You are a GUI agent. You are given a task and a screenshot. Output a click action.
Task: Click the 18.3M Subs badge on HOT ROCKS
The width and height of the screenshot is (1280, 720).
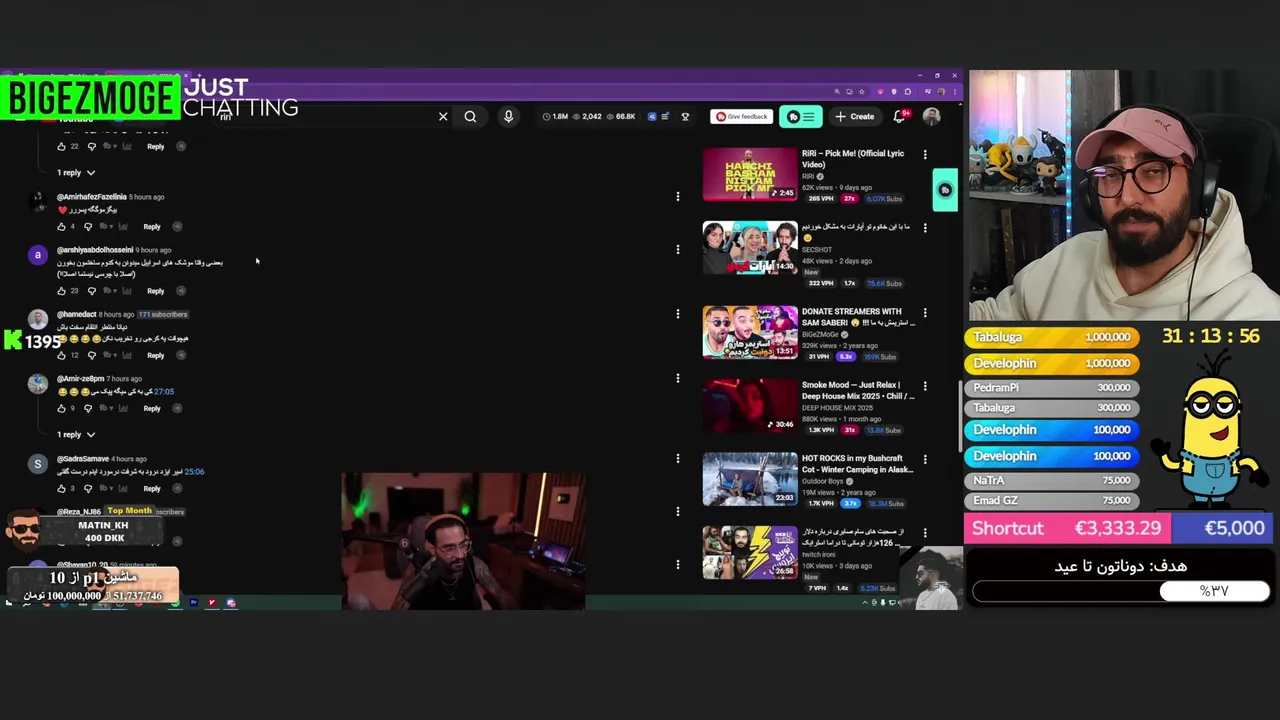[884, 504]
